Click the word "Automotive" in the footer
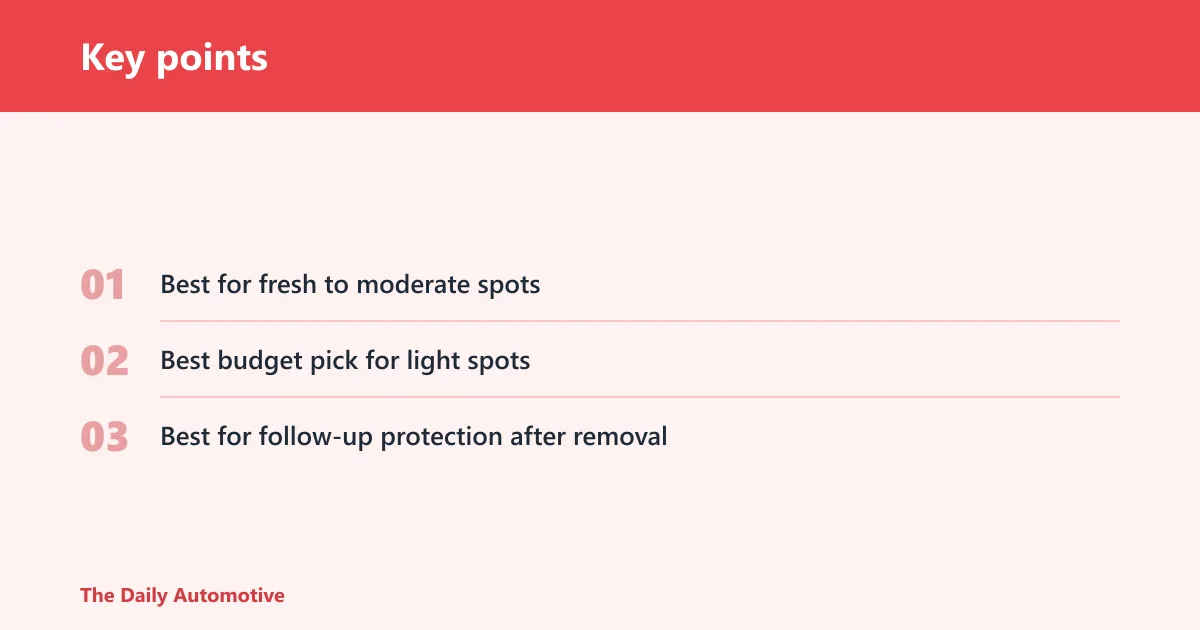Screen dimensions: 1200x630 [x=229, y=596]
